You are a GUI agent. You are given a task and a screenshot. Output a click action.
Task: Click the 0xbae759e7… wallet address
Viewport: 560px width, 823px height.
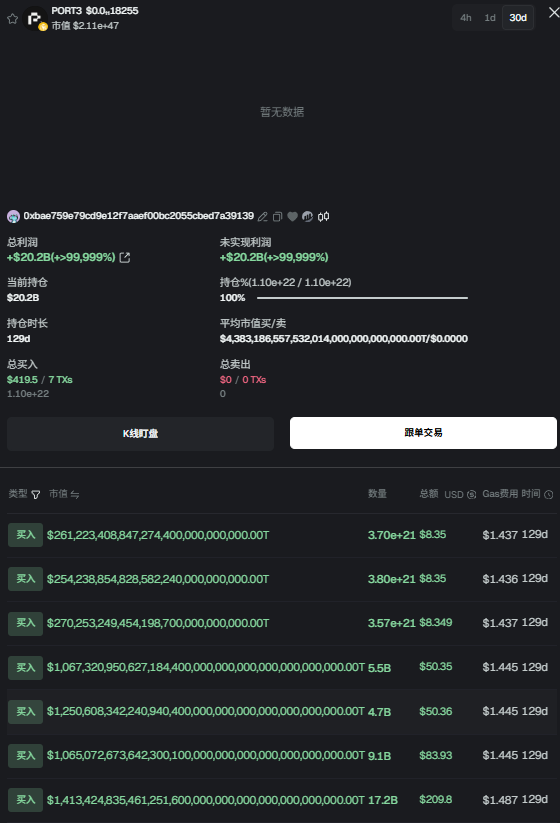pos(139,216)
